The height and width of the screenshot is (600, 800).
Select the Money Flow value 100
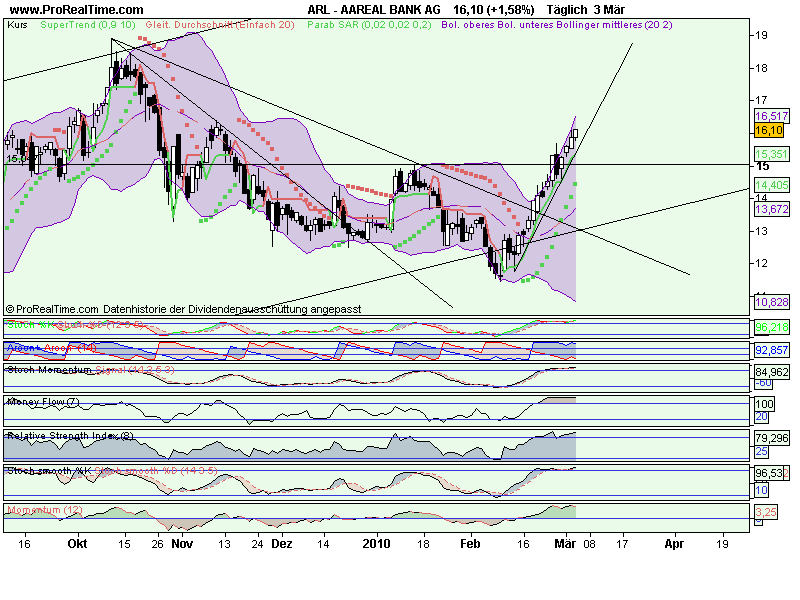coord(764,404)
